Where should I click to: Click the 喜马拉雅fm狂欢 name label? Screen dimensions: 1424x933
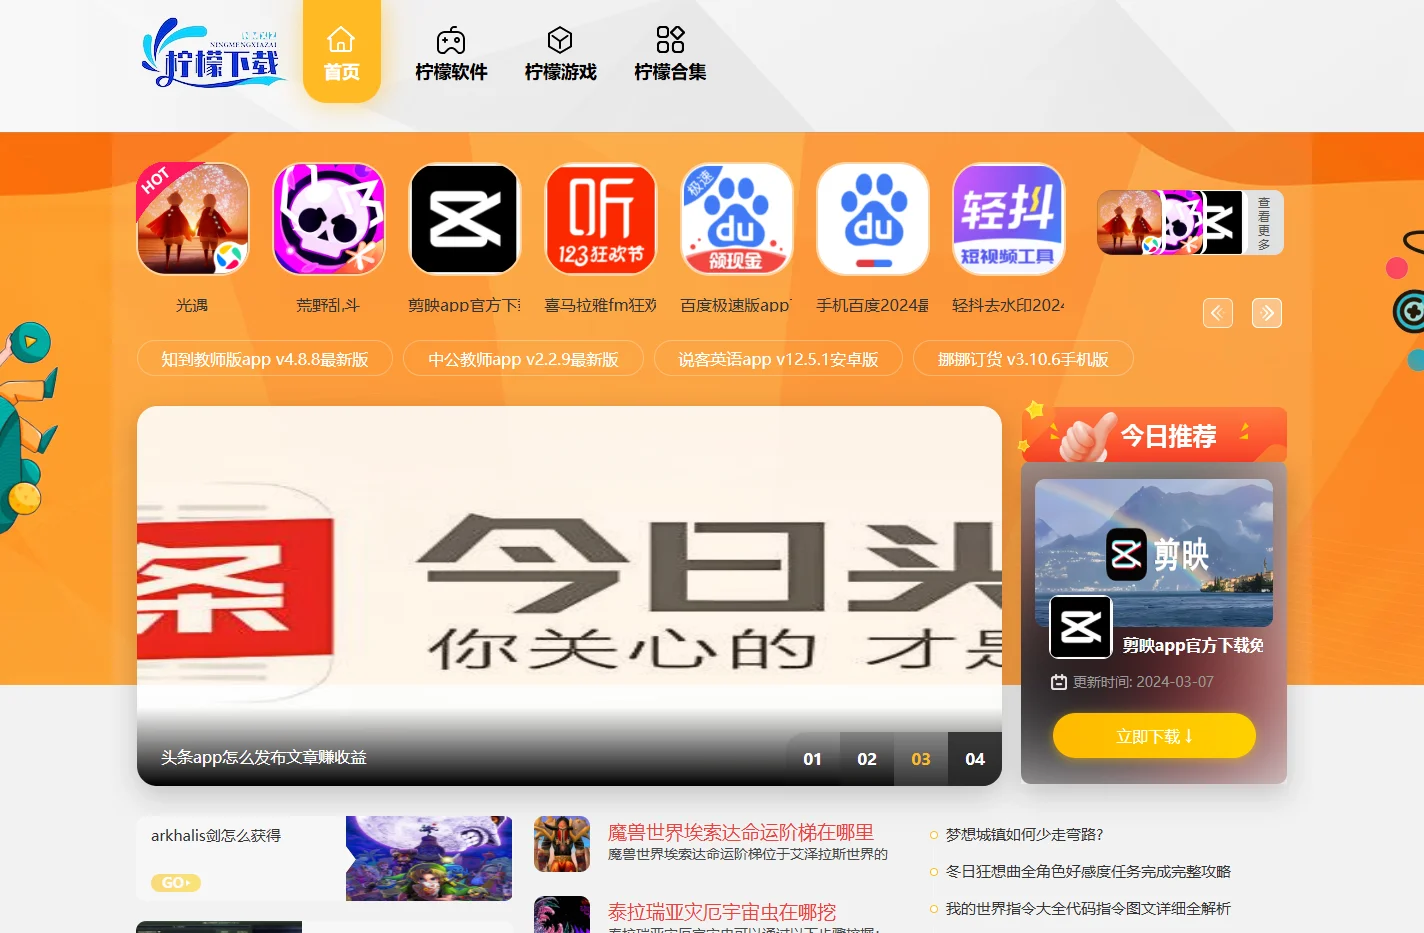(x=601, y=305)
